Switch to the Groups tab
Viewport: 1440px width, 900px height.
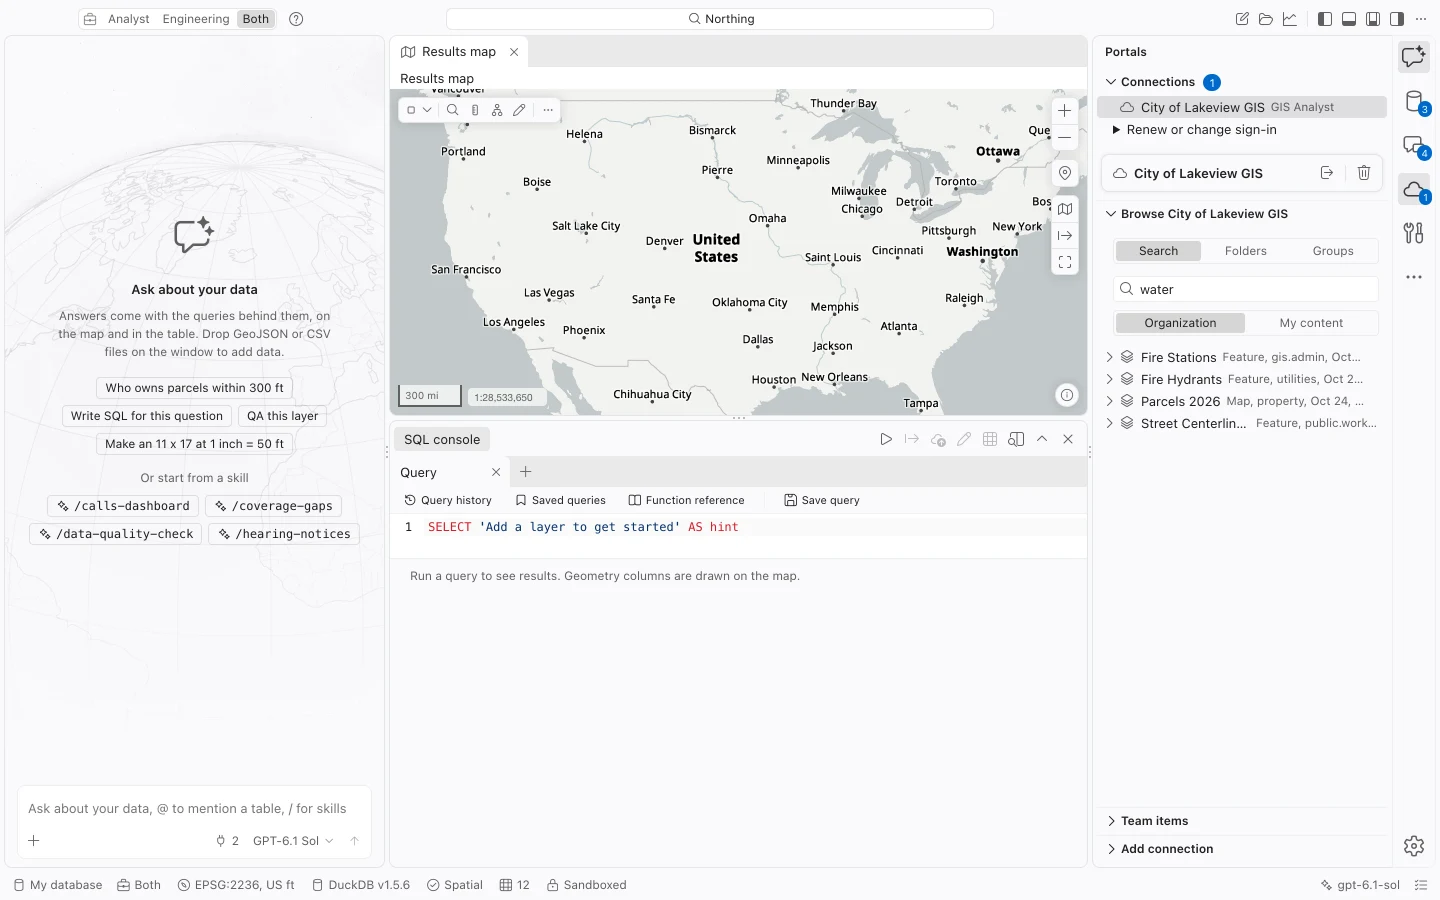click(1333, 251)
